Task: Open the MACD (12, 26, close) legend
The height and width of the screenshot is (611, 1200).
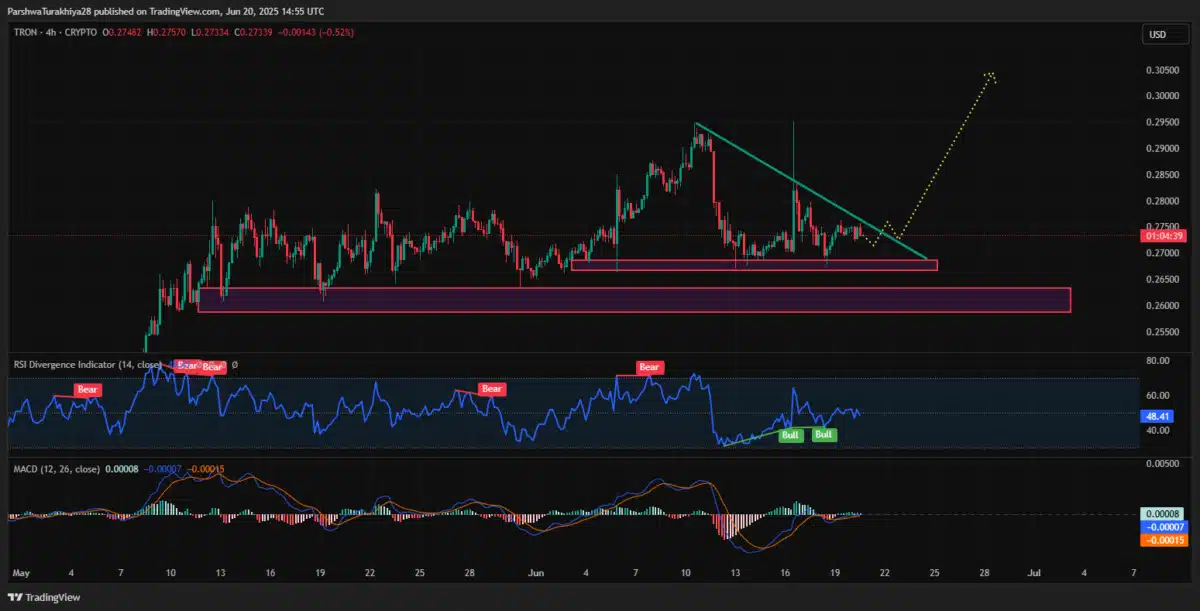Action: [56, 468]
